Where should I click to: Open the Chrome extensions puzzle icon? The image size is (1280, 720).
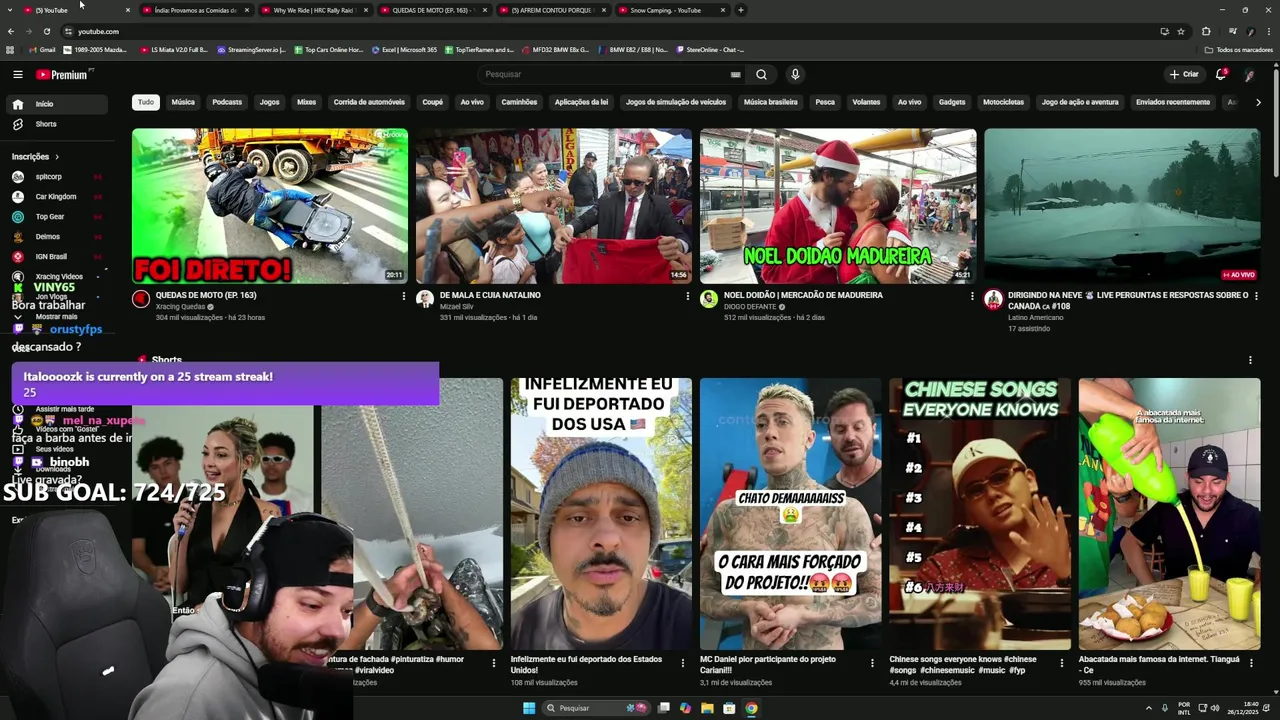click(1206, 31)
